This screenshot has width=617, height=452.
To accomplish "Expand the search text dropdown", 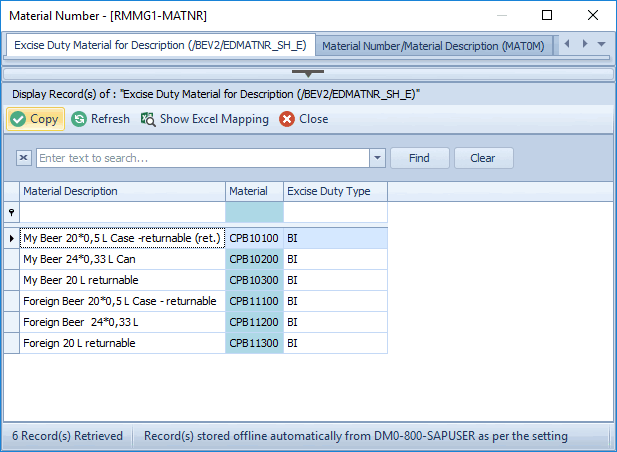I will (377, 158).
